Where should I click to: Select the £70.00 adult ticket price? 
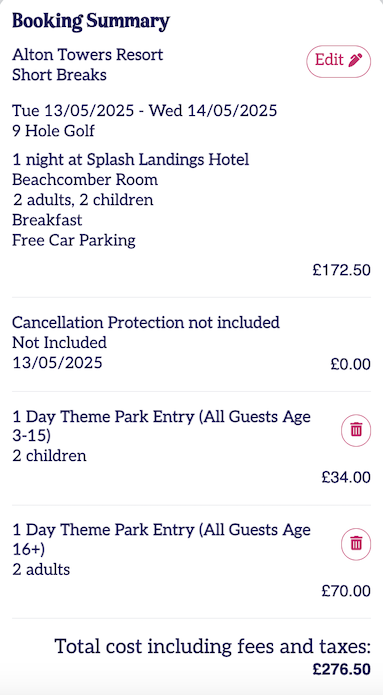pos(346,591)
